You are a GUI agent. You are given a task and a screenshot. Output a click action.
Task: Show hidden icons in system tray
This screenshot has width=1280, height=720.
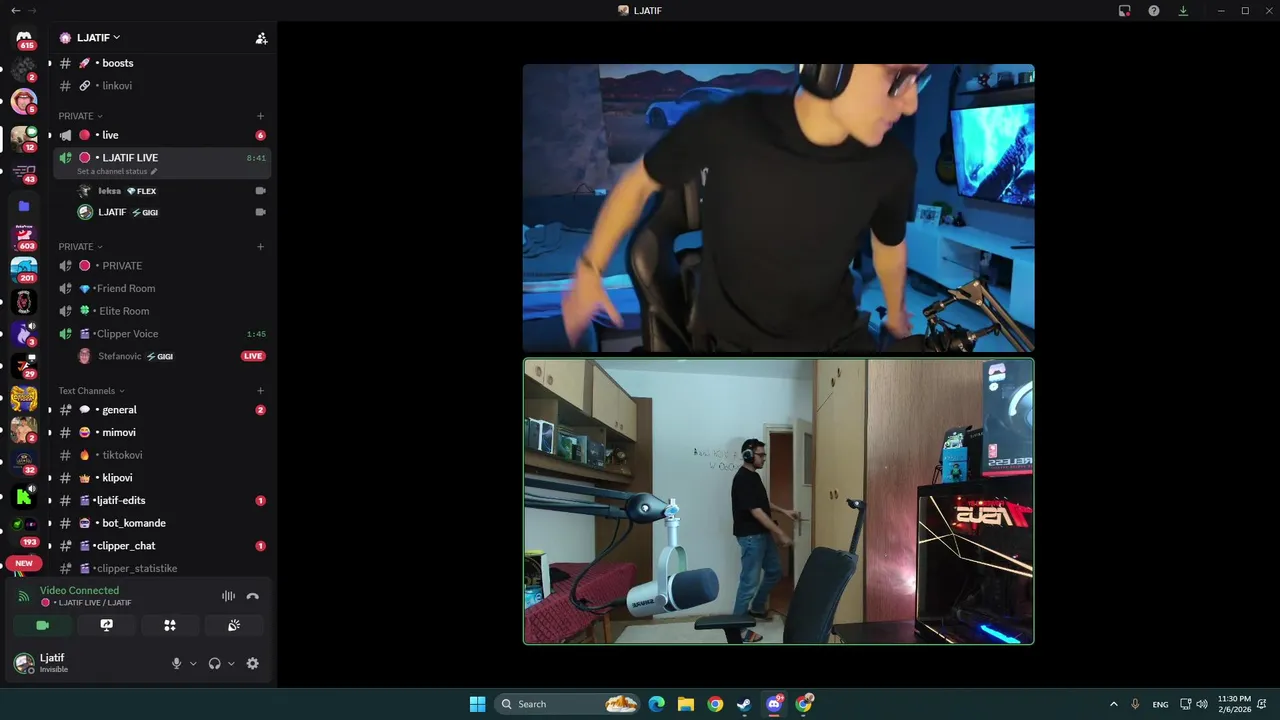coord(1113,704)
